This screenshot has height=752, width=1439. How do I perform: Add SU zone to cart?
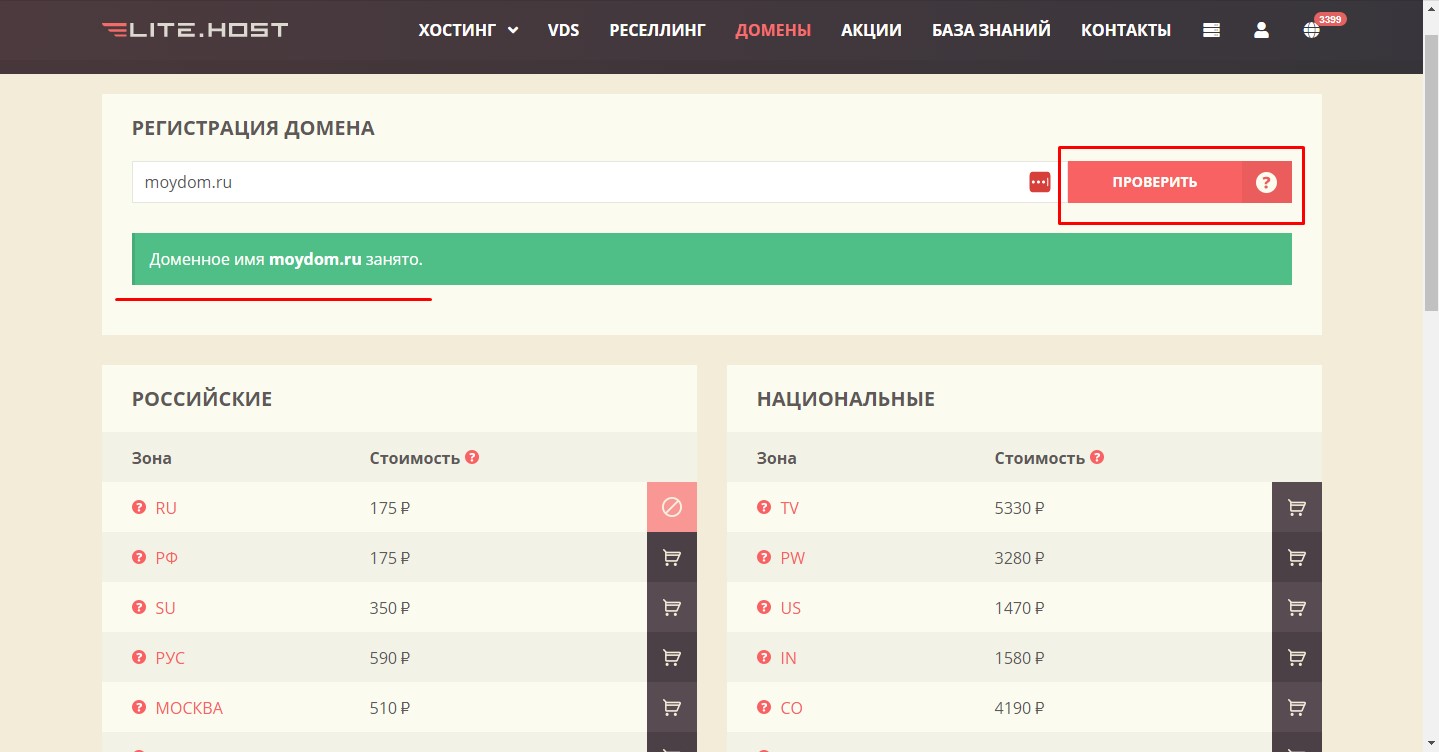click(672, 607)
